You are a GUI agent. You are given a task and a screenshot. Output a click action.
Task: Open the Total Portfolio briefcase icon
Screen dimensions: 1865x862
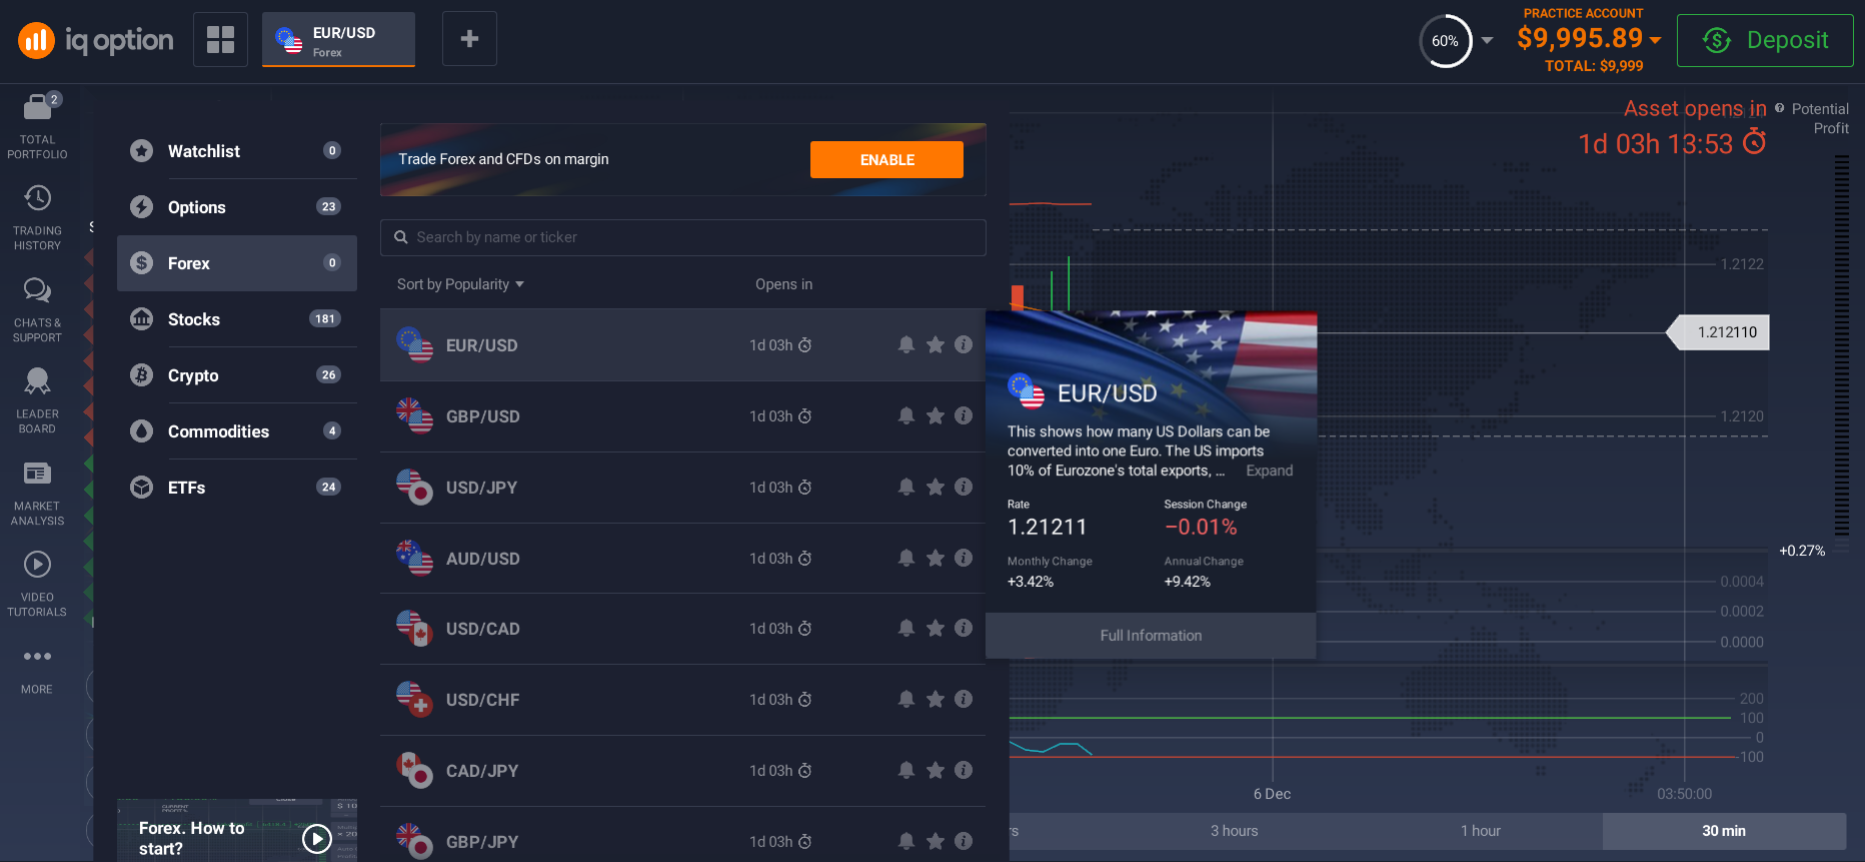coord(38,107)
